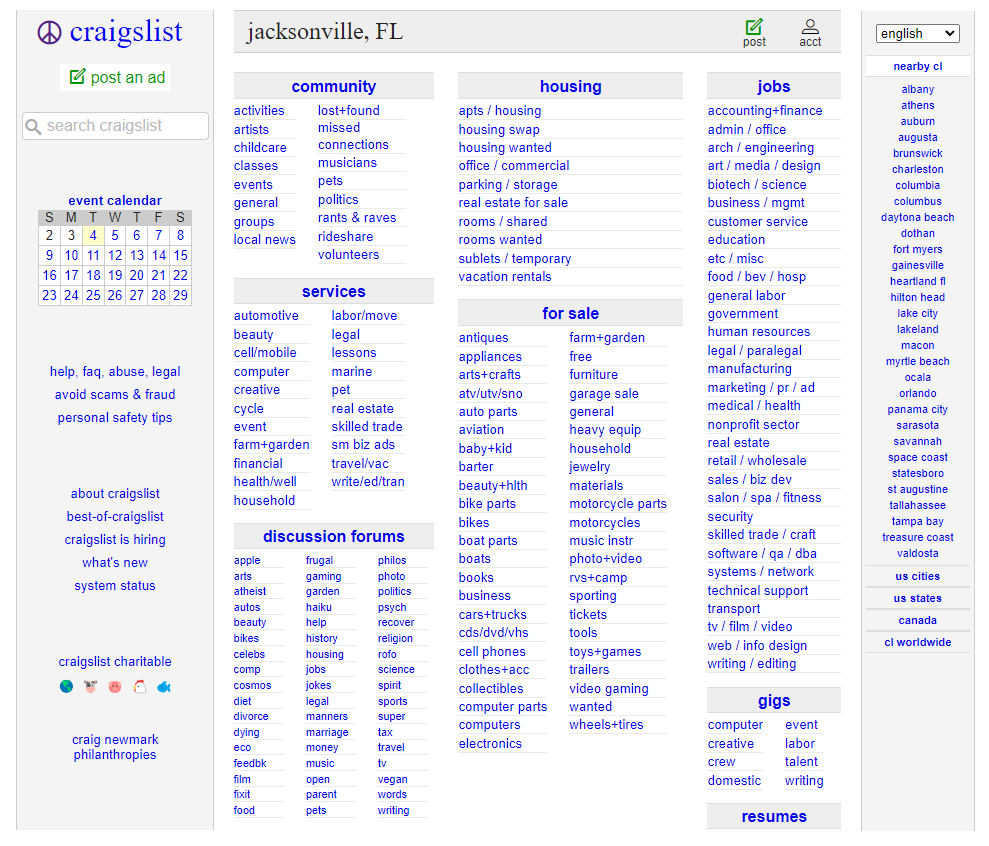Open a new post via the green pencil icon
The height and width of the screenshot is (846, 989).
point(755,25)
